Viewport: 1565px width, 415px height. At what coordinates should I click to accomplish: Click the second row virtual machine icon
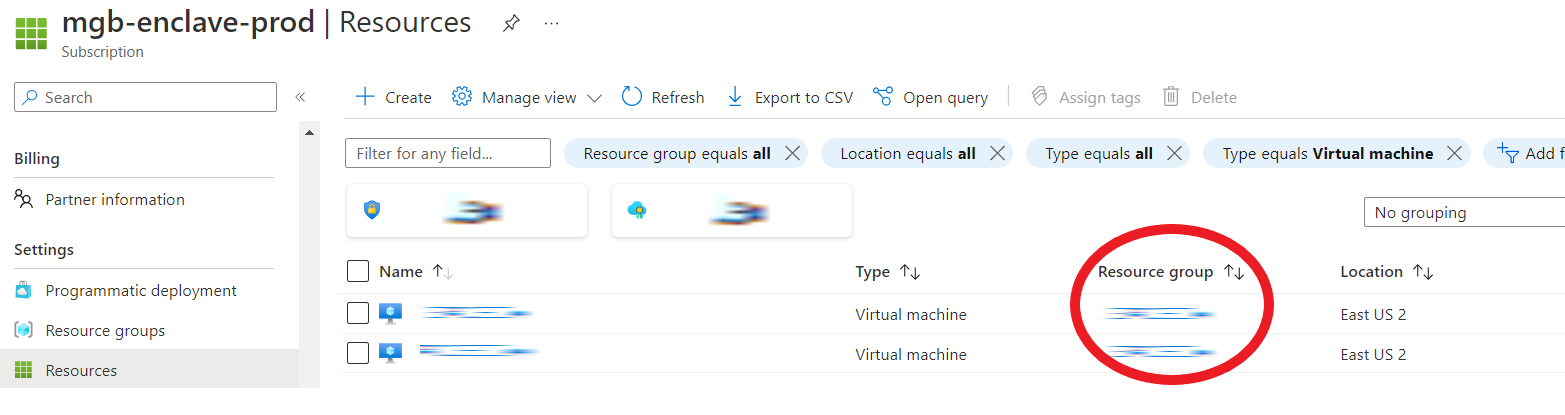point(391,353)
